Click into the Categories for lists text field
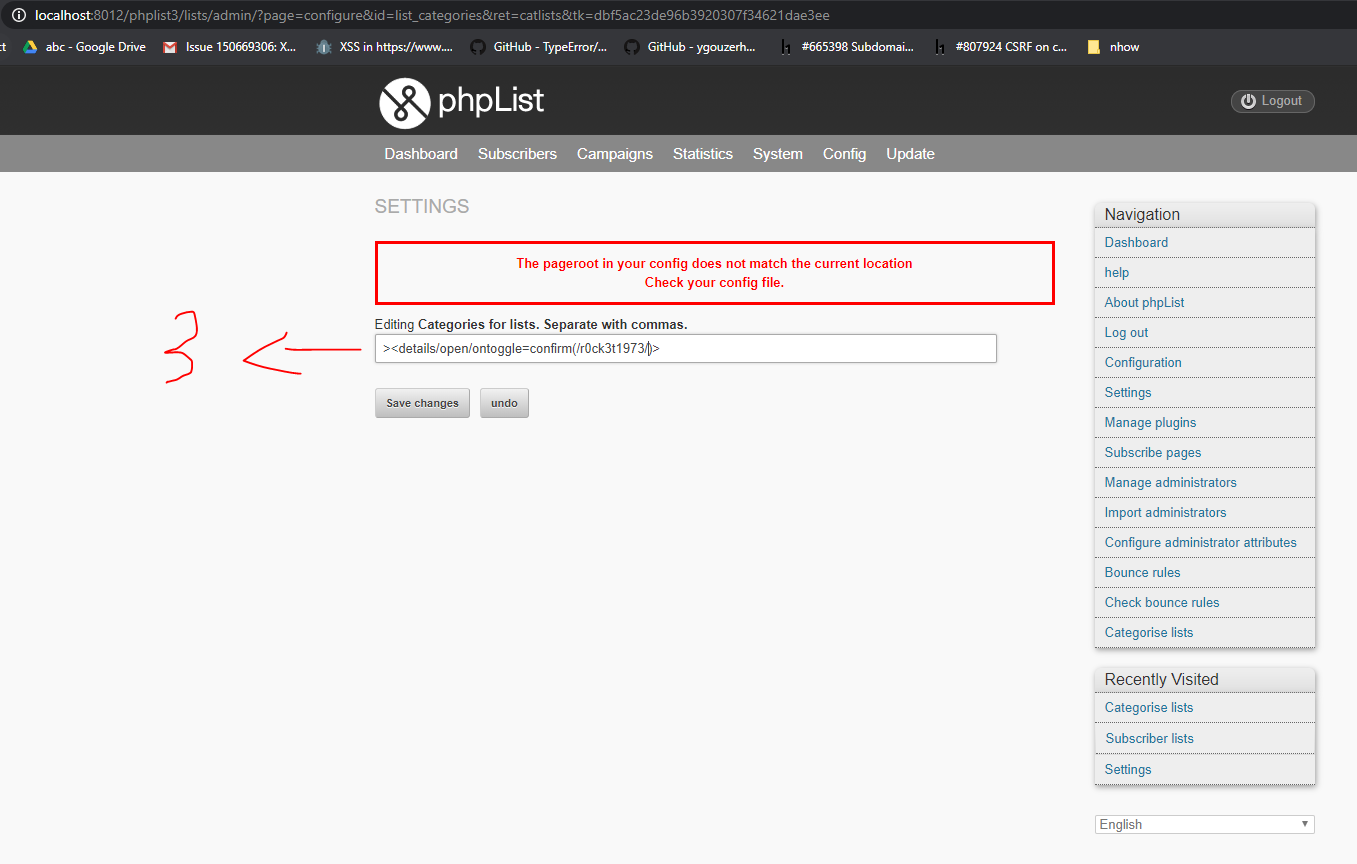Viewport: 1357px width, 864px height. [x=686, y=348]
